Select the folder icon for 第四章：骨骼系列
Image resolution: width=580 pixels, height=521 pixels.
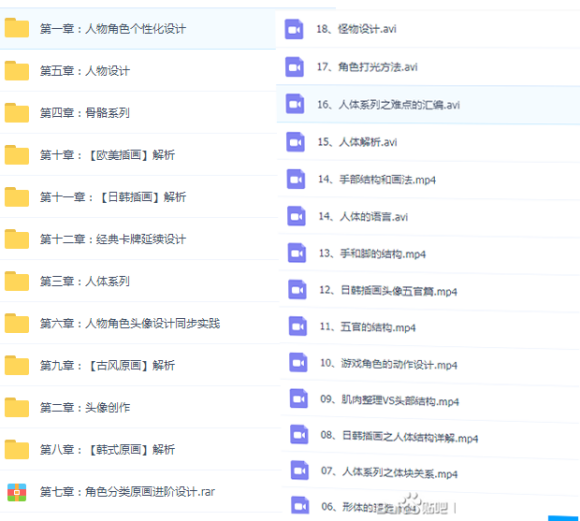pos(17,112)
